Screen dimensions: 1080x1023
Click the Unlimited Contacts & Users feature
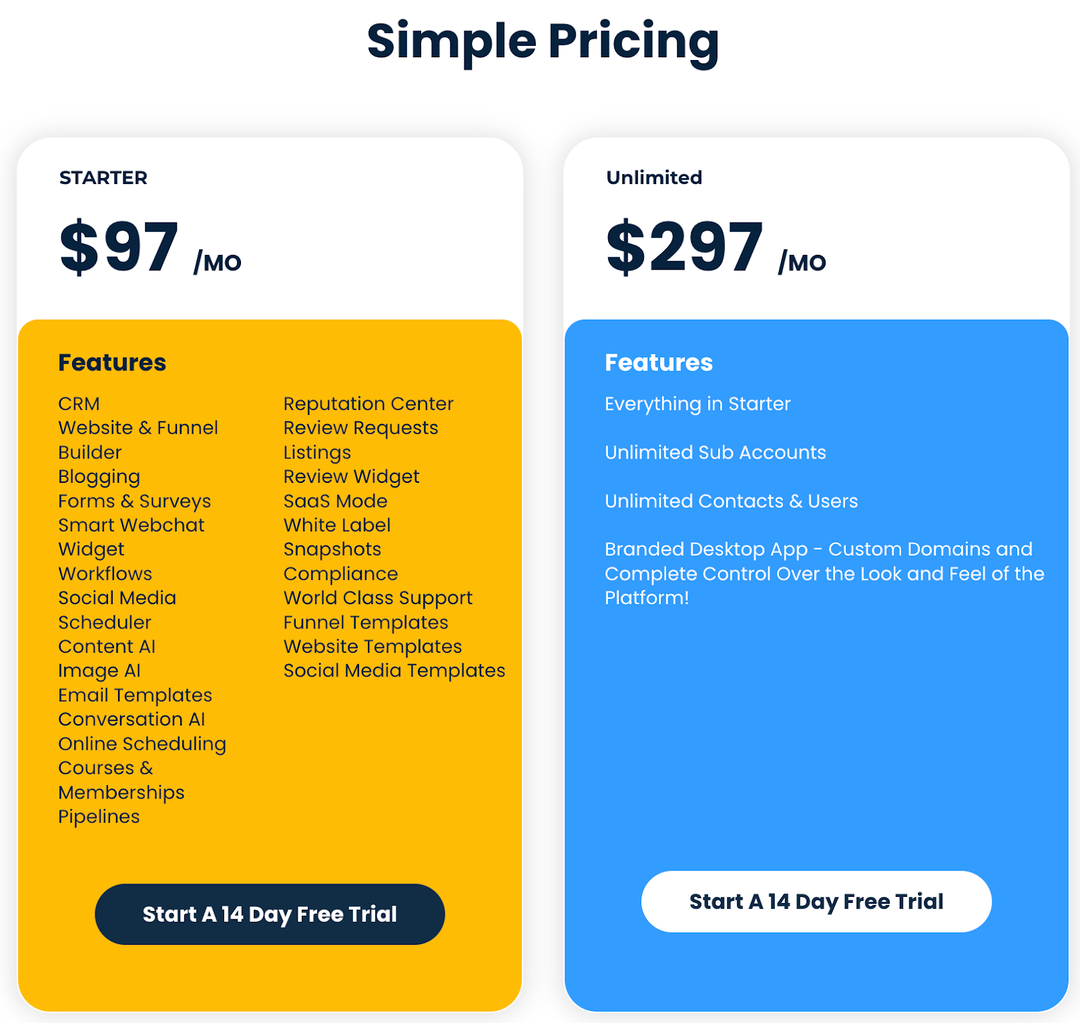731,501
